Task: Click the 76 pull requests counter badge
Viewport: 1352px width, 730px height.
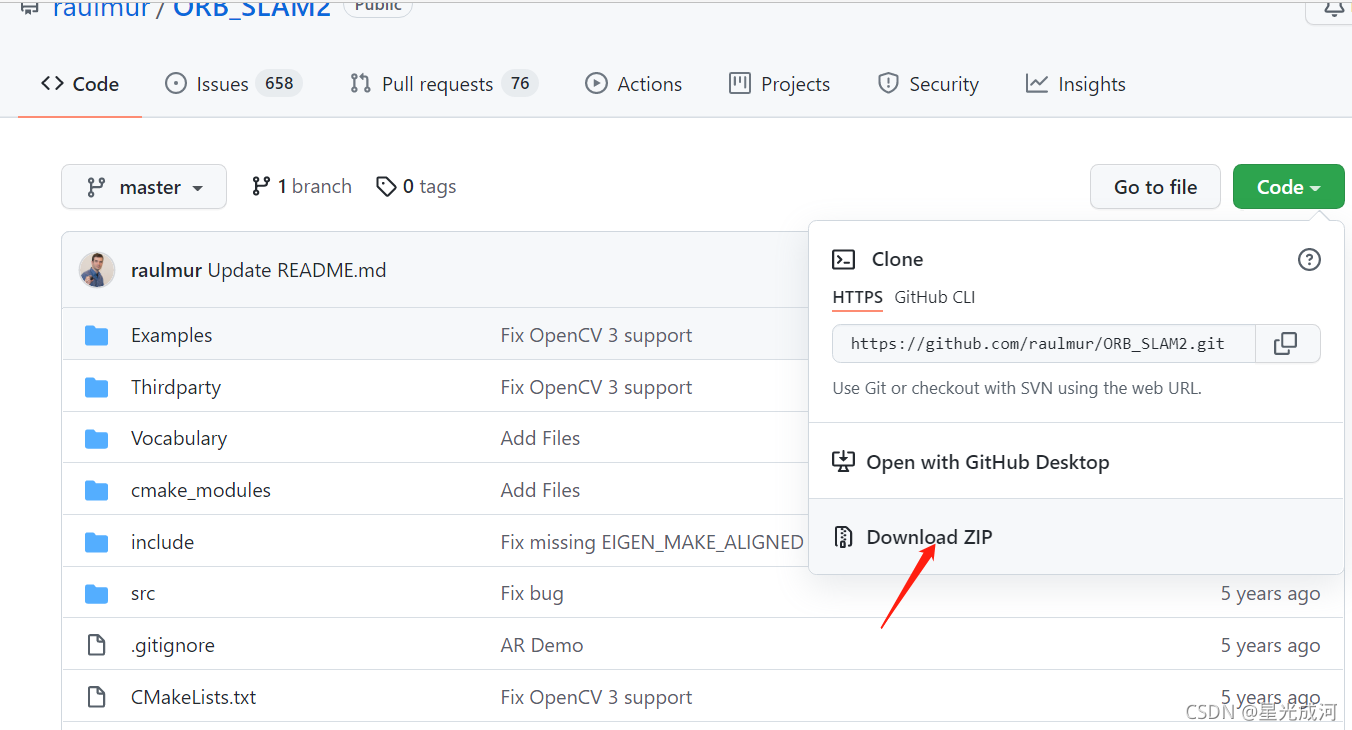Action: [520, 83]
